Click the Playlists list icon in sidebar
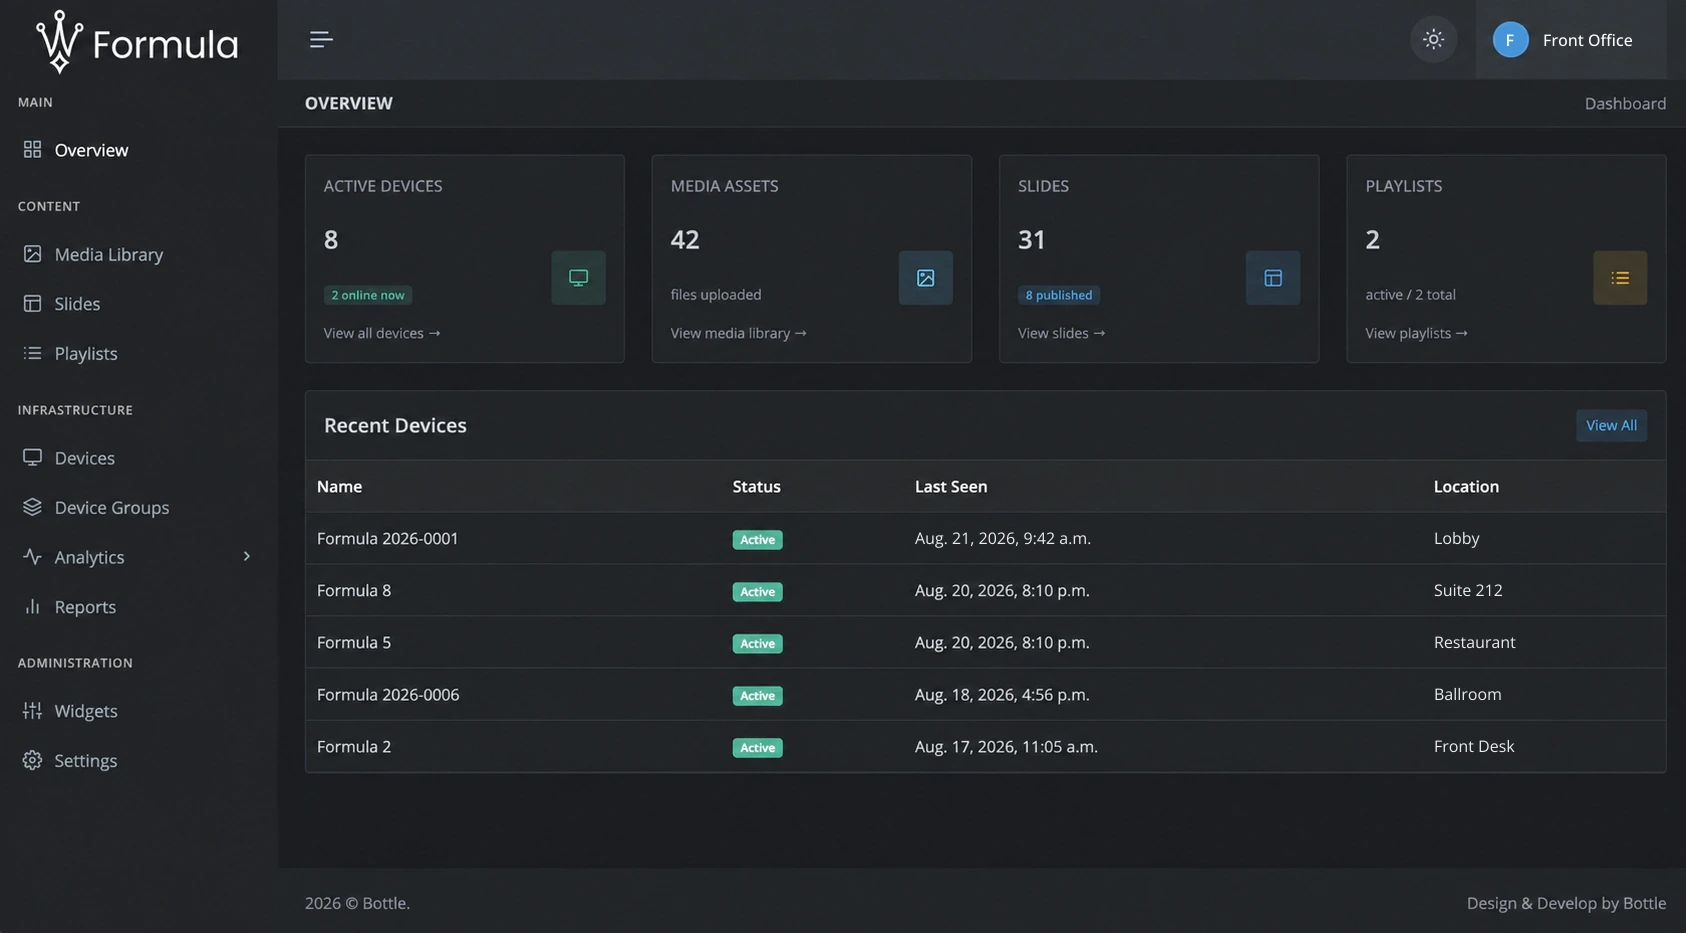Screen dimensions: 1686x933 [x=32, y=353]
